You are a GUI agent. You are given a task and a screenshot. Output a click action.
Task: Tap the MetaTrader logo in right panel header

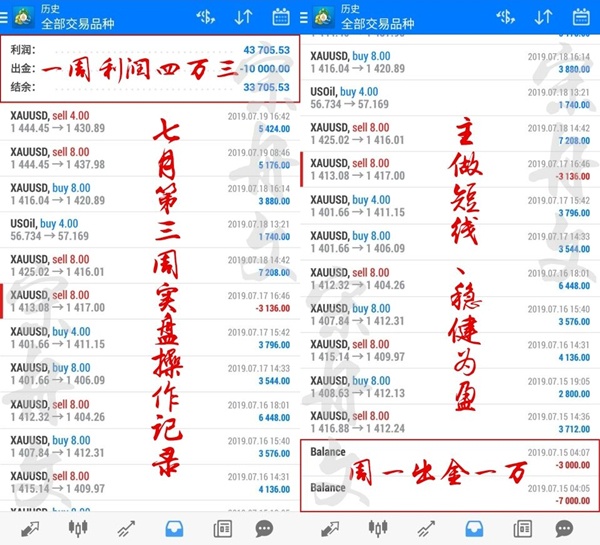323,17
